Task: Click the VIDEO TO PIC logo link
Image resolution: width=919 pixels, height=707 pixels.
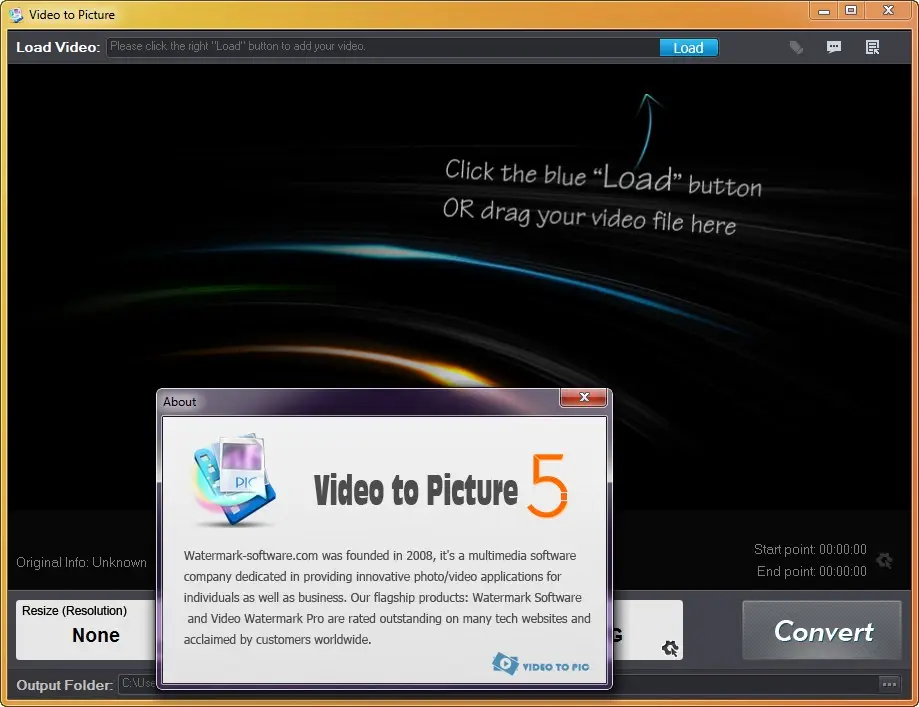Action: pyautogui.click(x=540, y=664)
